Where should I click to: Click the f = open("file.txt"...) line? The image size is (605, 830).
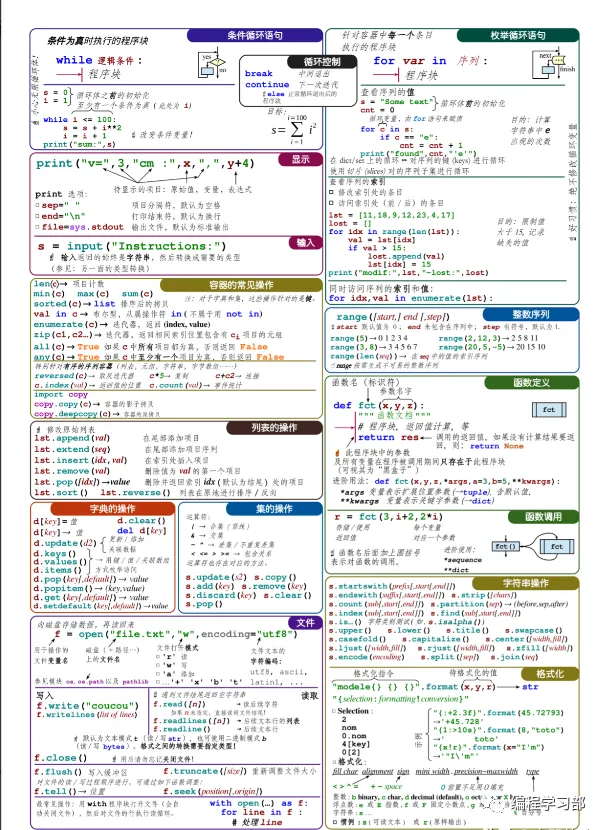[x=174, y=635]
